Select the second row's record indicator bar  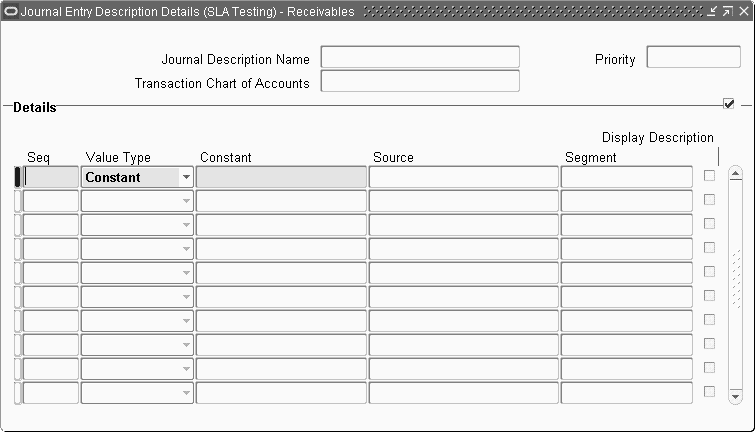17,201
